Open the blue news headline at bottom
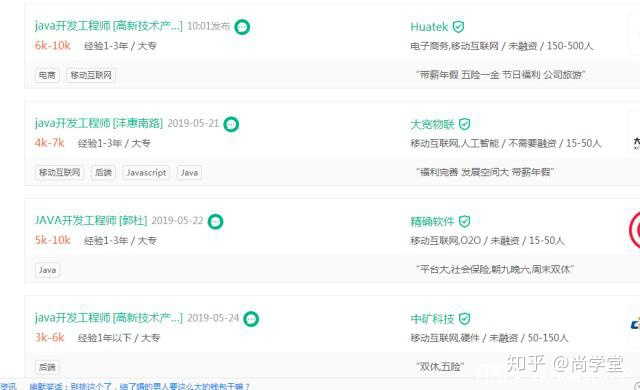640x390 pixels. tap(139, 386)
